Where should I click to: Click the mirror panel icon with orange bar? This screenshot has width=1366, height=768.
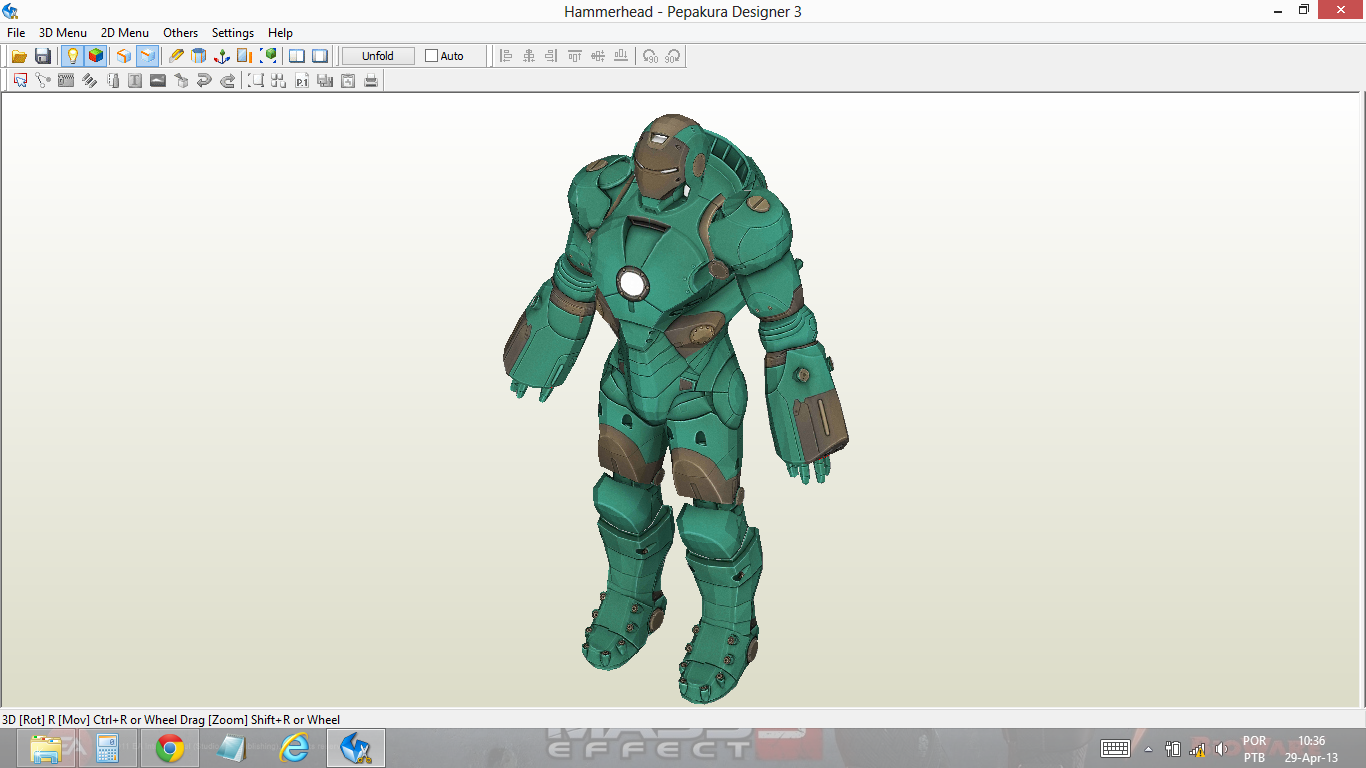point(245,56)
